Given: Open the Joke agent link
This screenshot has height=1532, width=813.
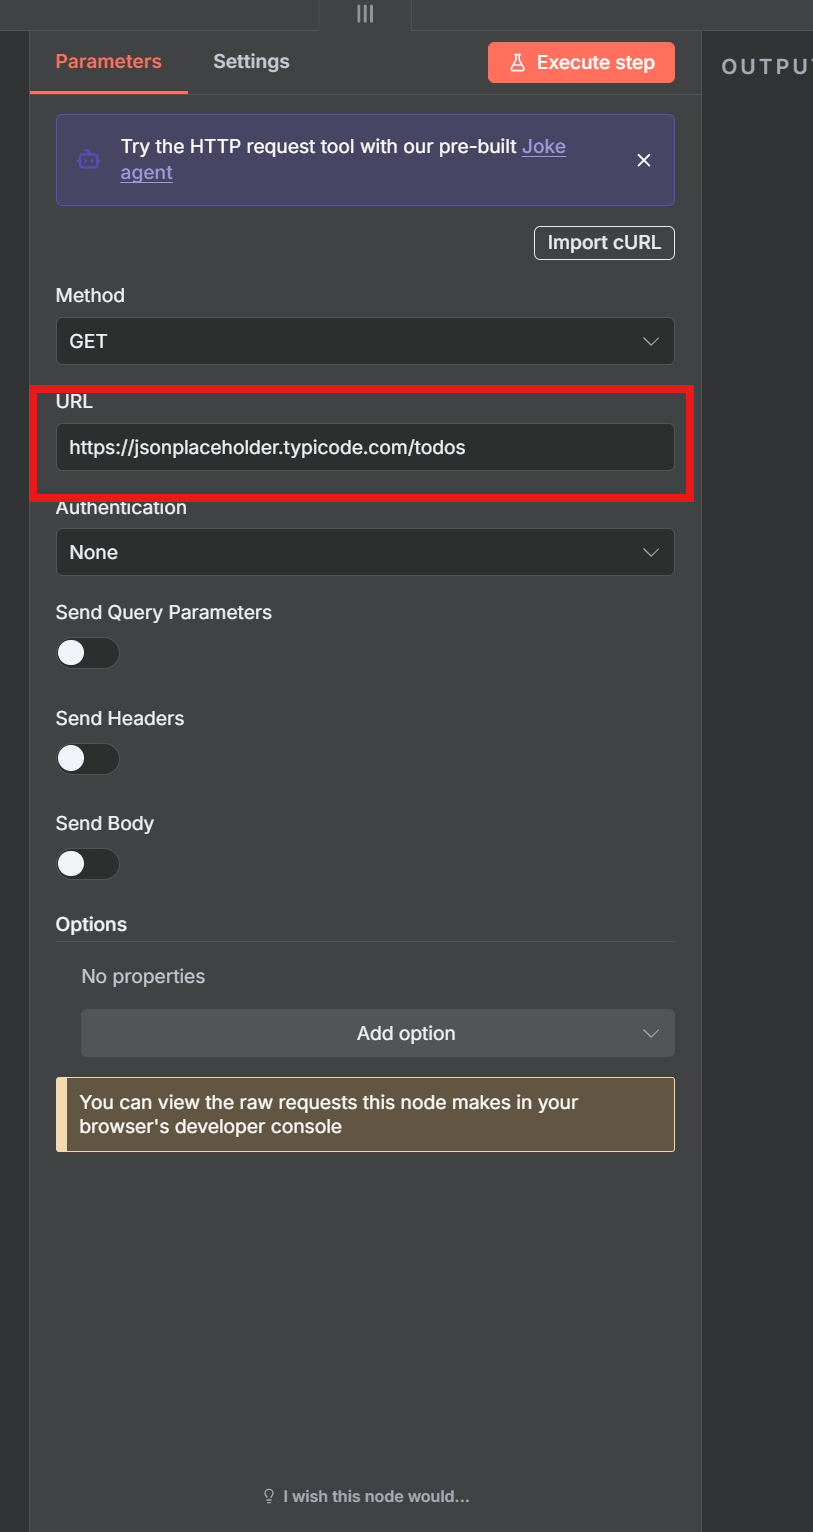Looking at the screenshot, I should pos(543,146).
